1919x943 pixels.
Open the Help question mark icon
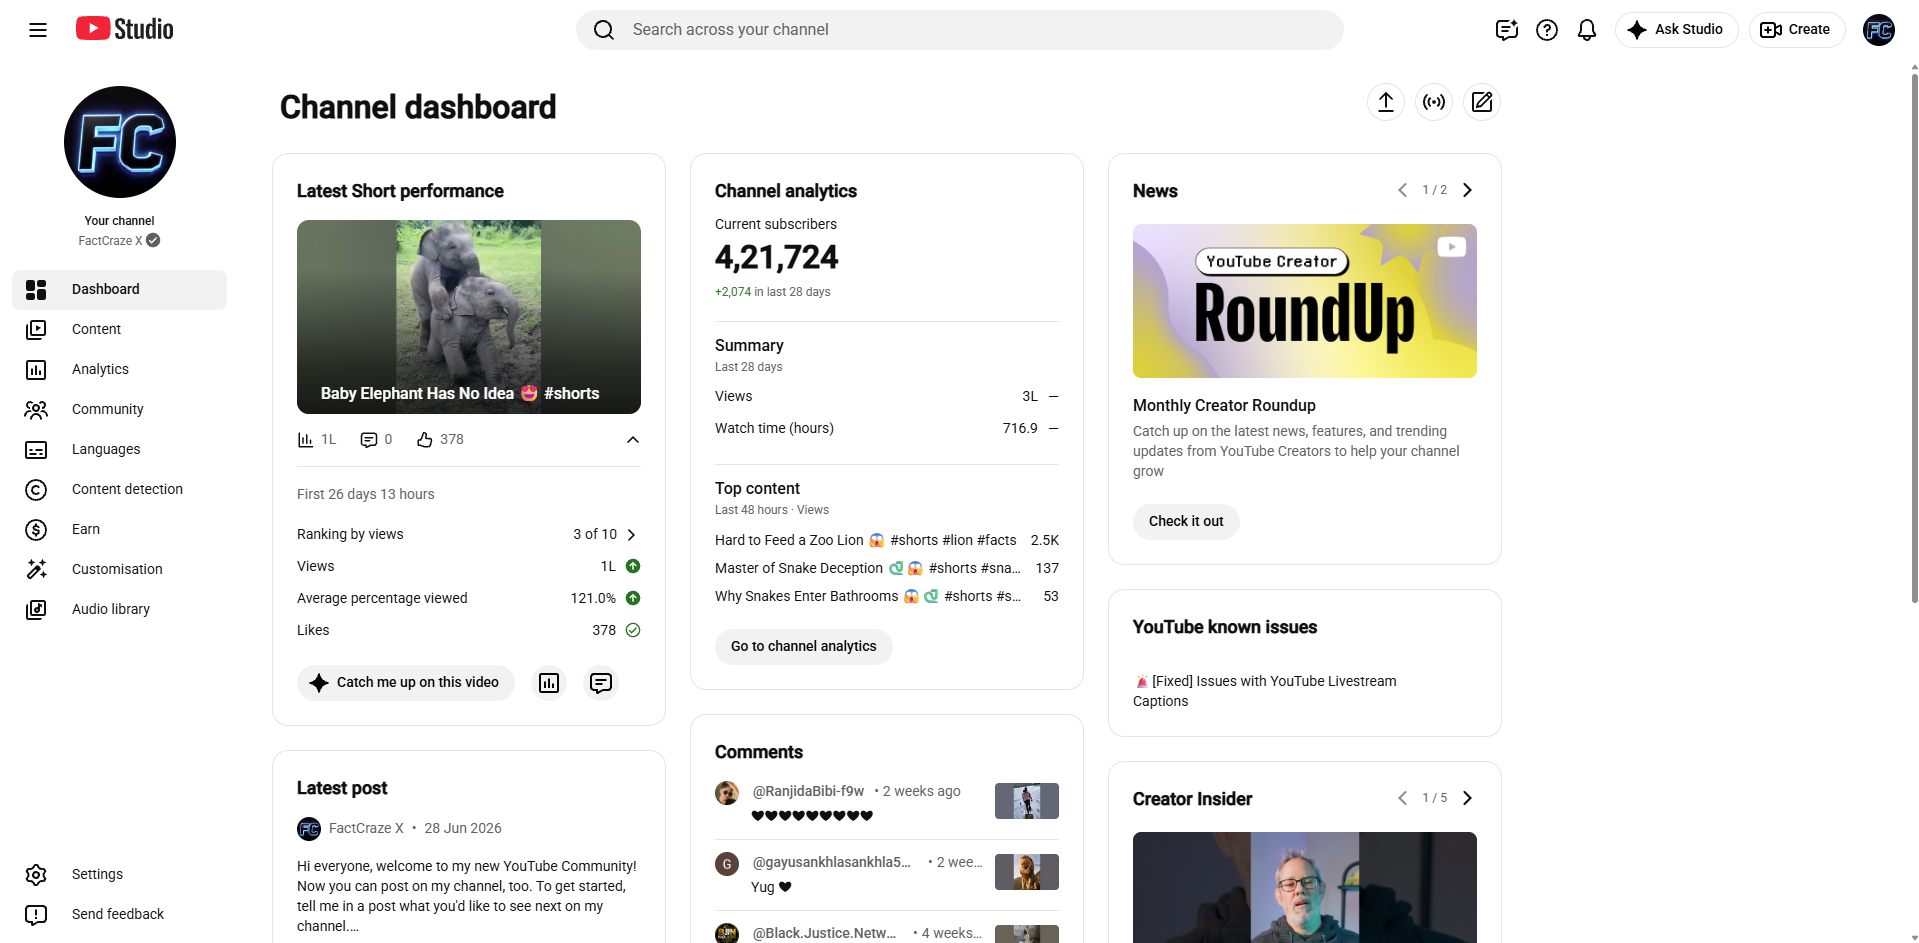(1547, 30)
